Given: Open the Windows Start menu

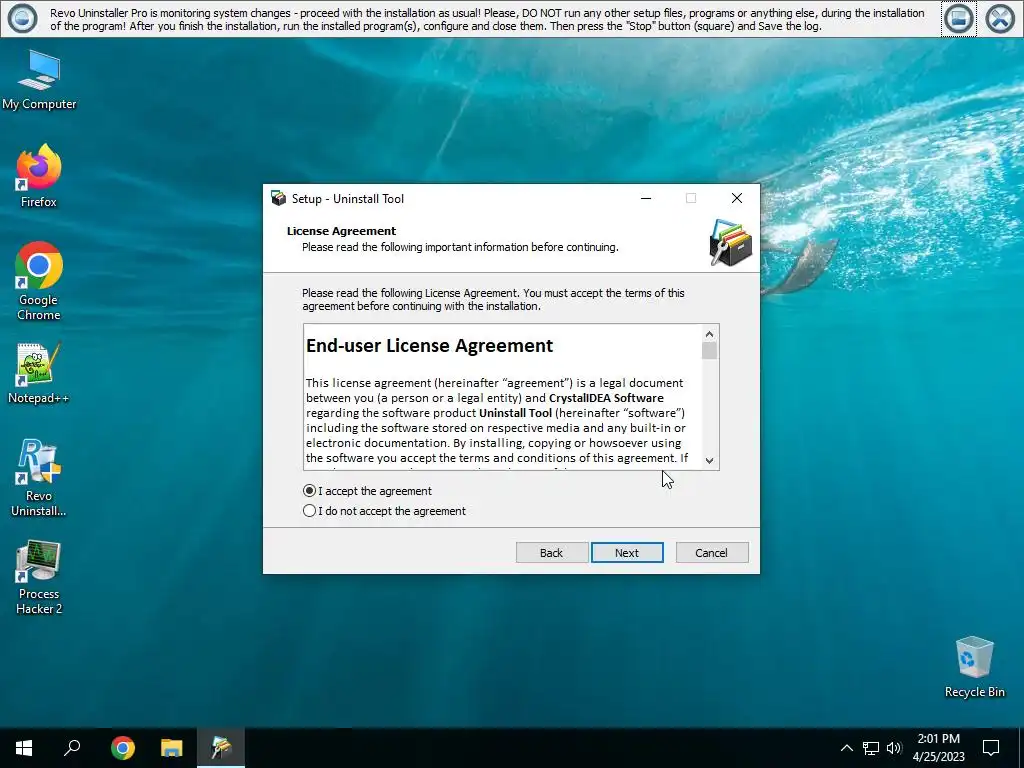Looking at the screenshot, I should click(24, 748).
